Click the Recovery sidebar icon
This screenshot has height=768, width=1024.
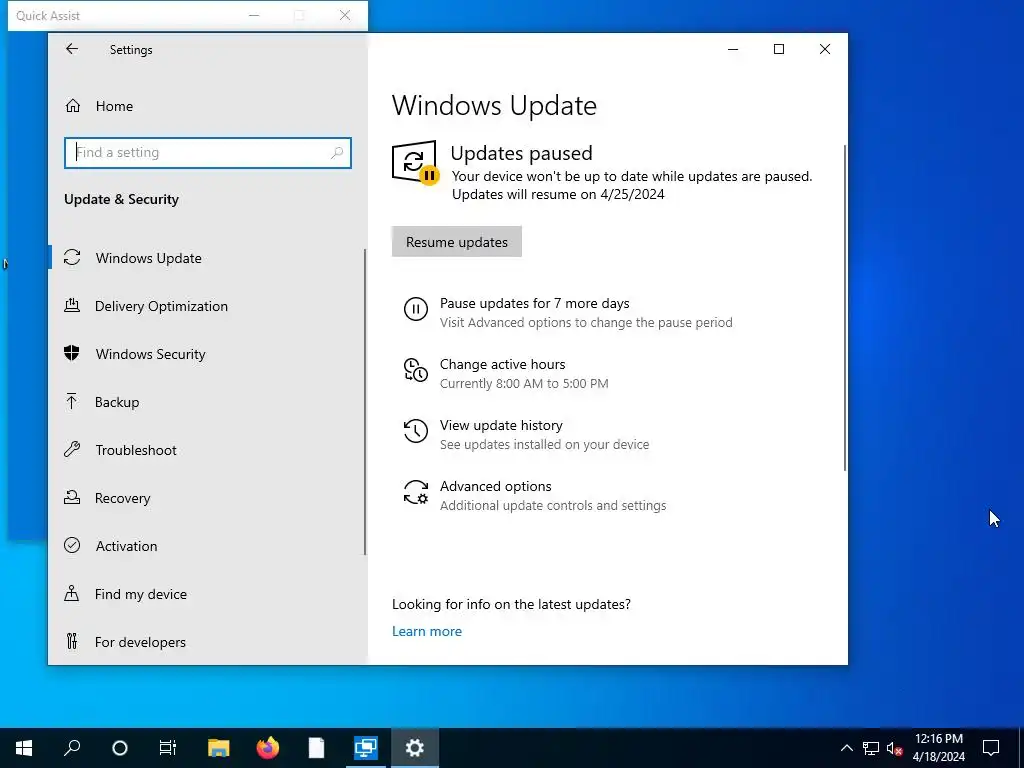coord(72,498)
